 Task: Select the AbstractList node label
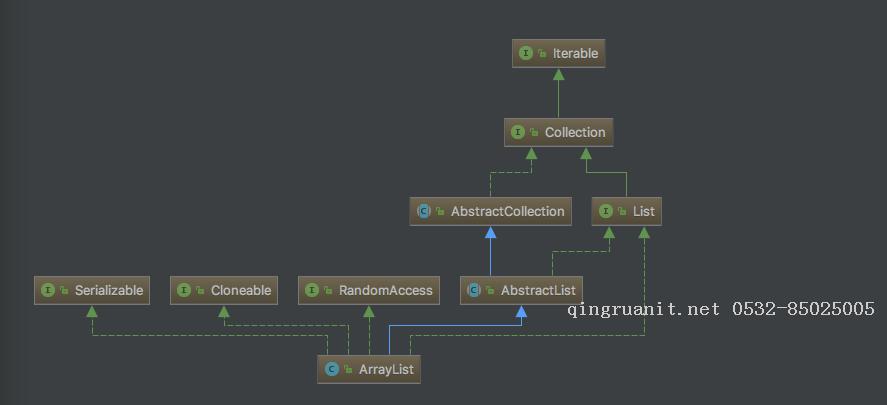coord(538,291)
